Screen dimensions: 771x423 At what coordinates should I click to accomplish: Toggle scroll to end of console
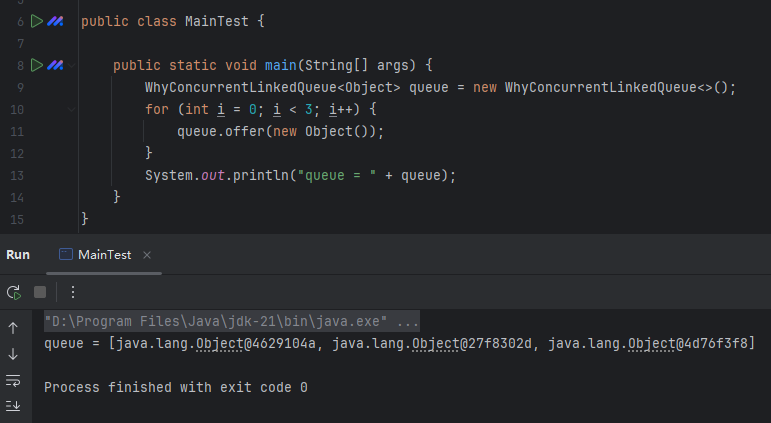click(13, 405)
